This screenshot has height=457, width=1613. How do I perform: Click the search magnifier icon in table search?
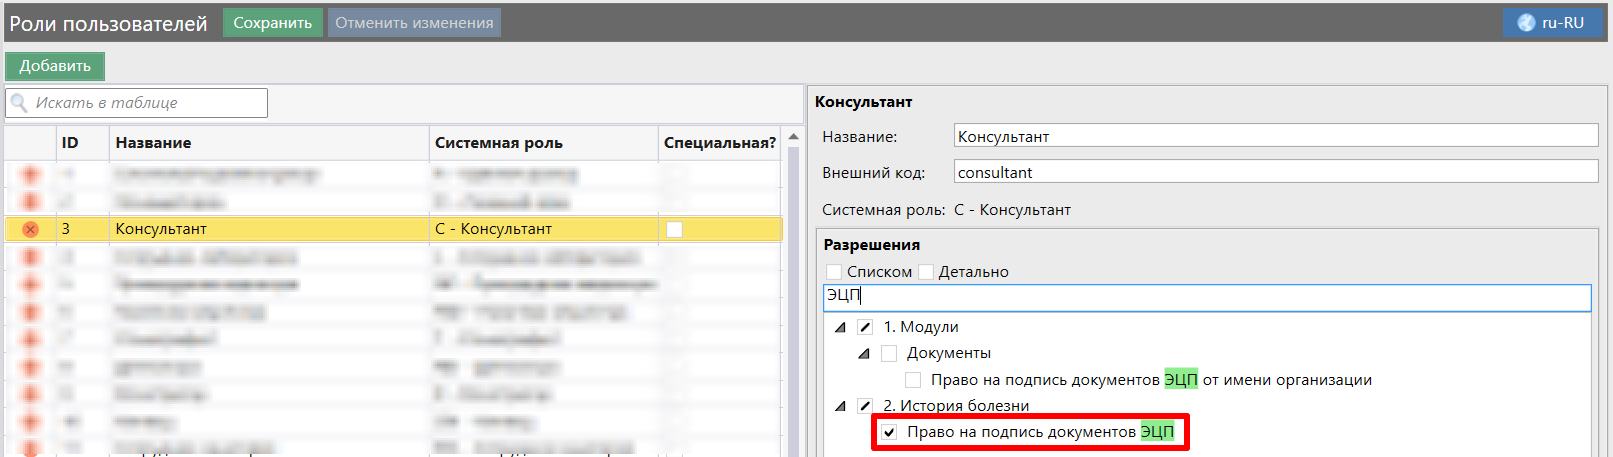point(19,103)
